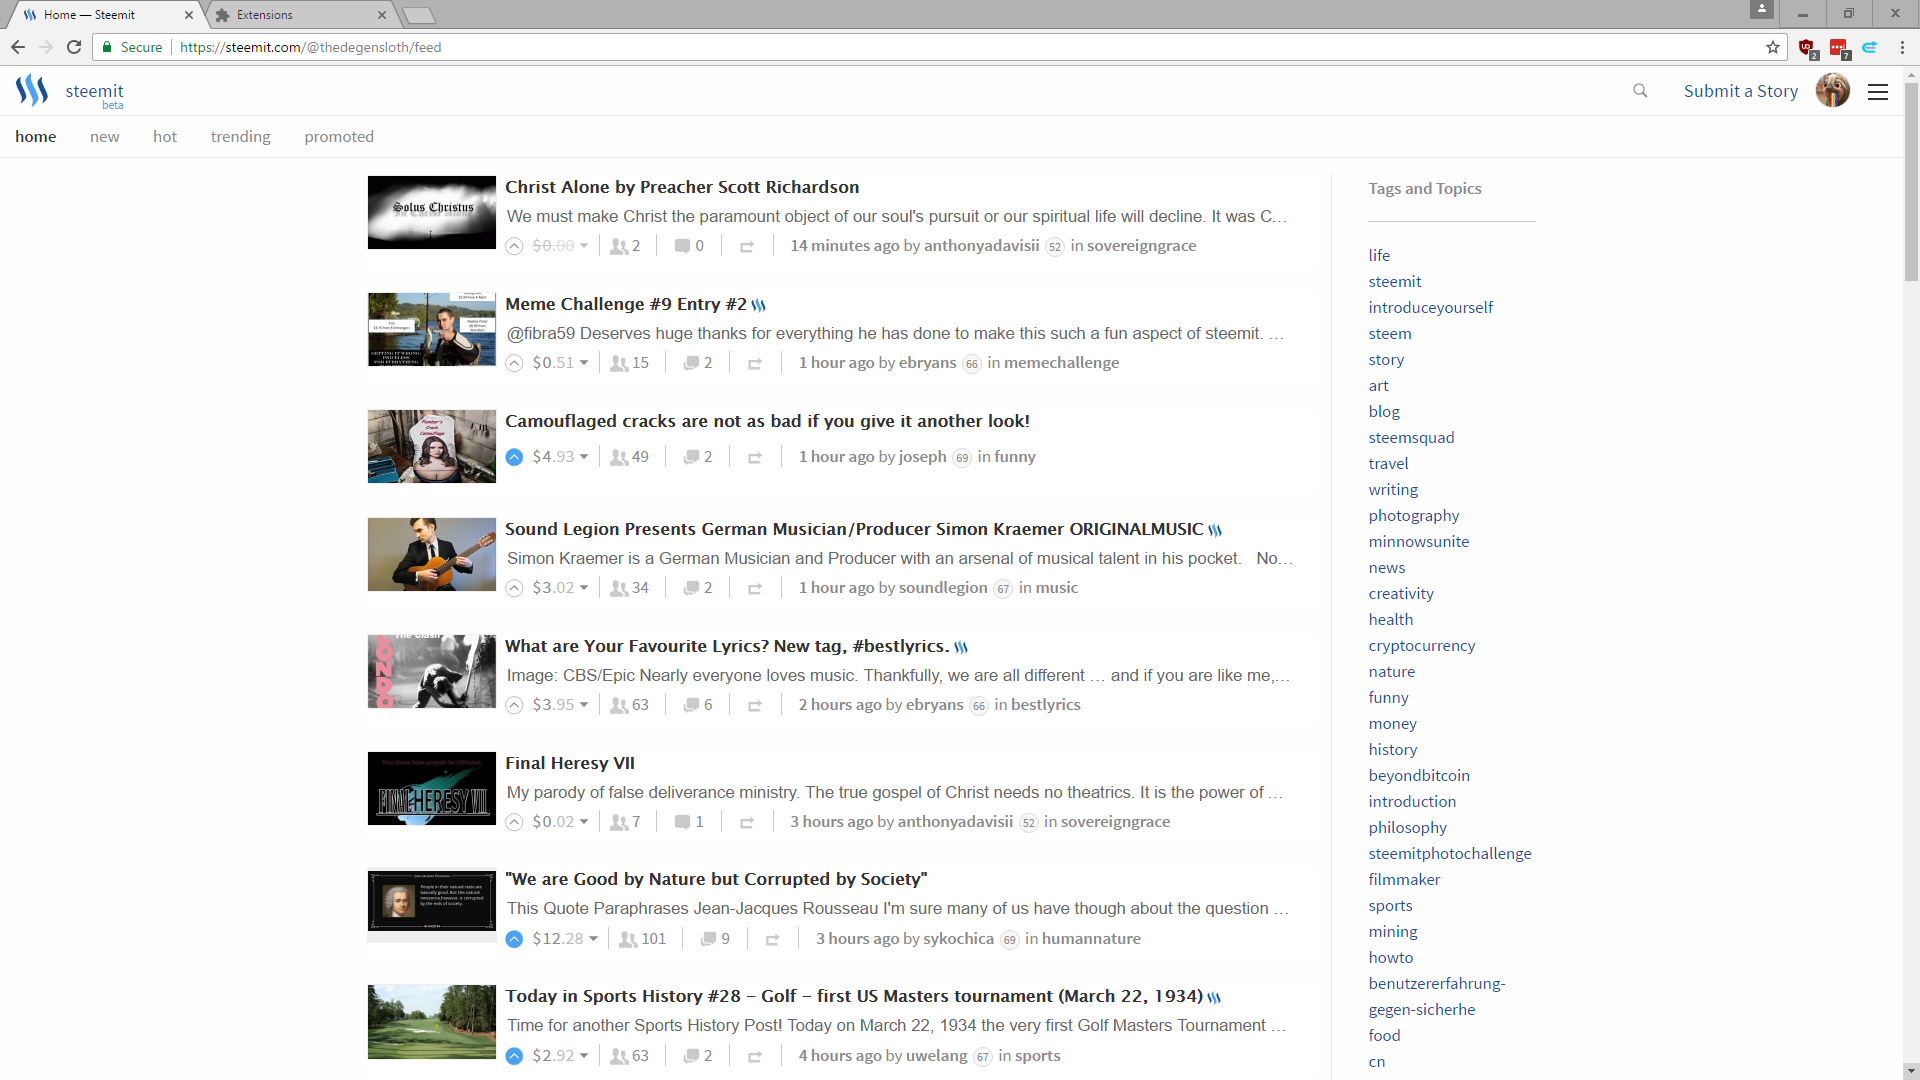Switch to the hot tab
This screenshot has width=1920, height=1080.
point(165,137)
